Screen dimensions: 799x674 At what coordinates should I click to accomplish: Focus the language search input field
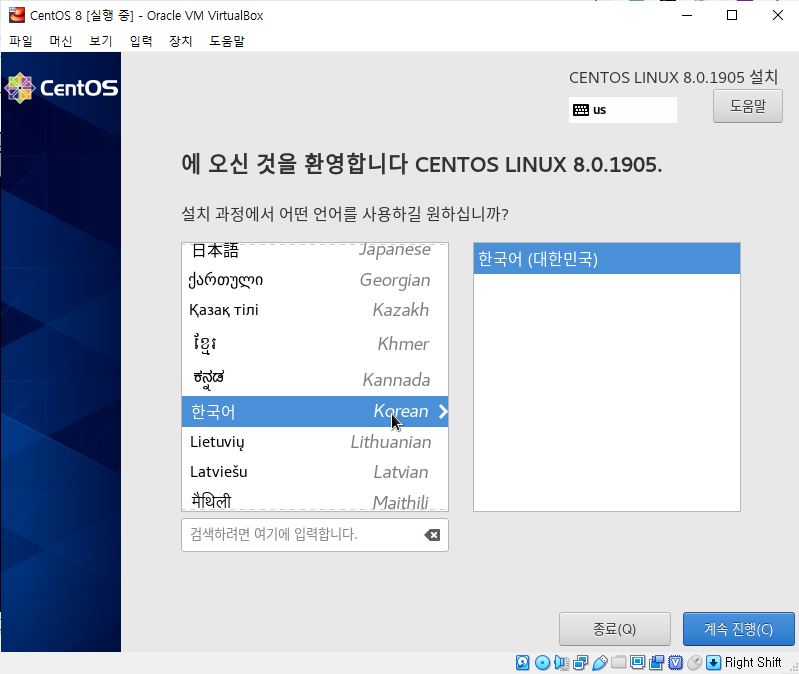click(315, 535)
